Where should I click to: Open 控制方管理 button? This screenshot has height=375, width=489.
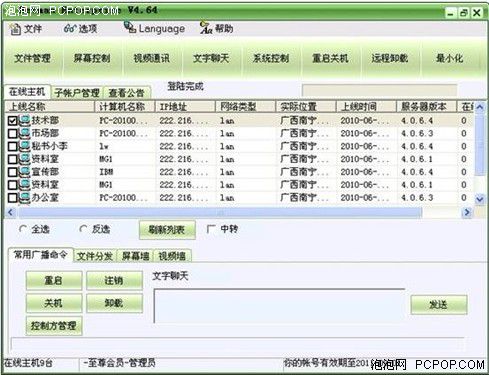[54, 326]
